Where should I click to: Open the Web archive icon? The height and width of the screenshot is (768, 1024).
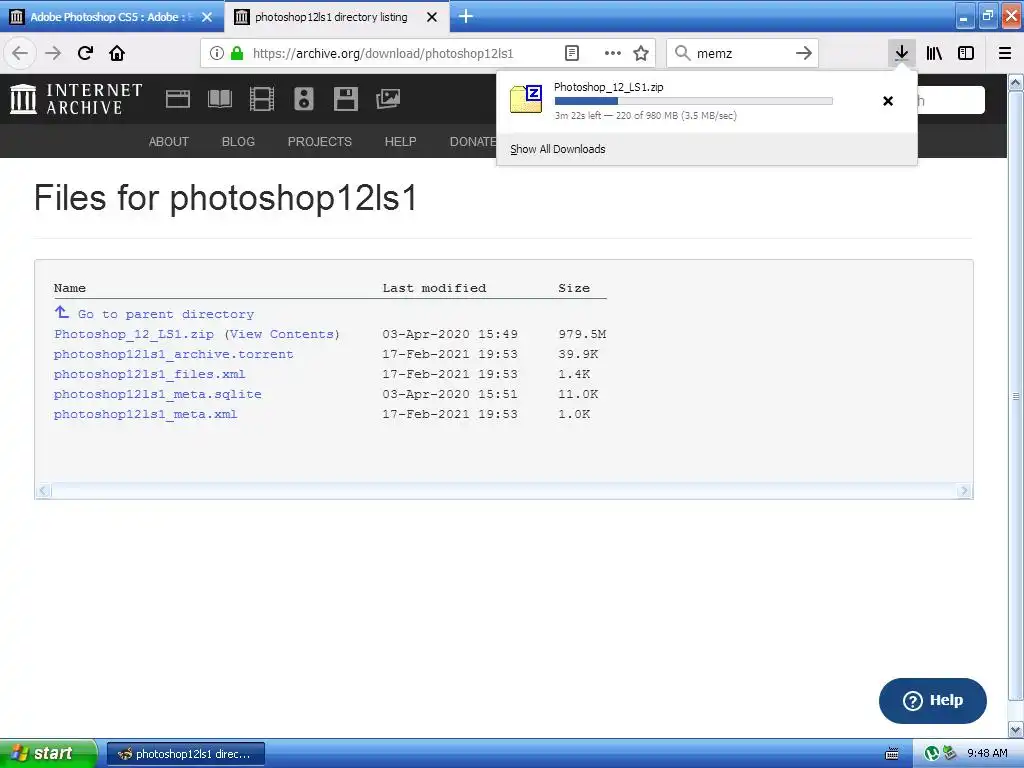[178, 99]
